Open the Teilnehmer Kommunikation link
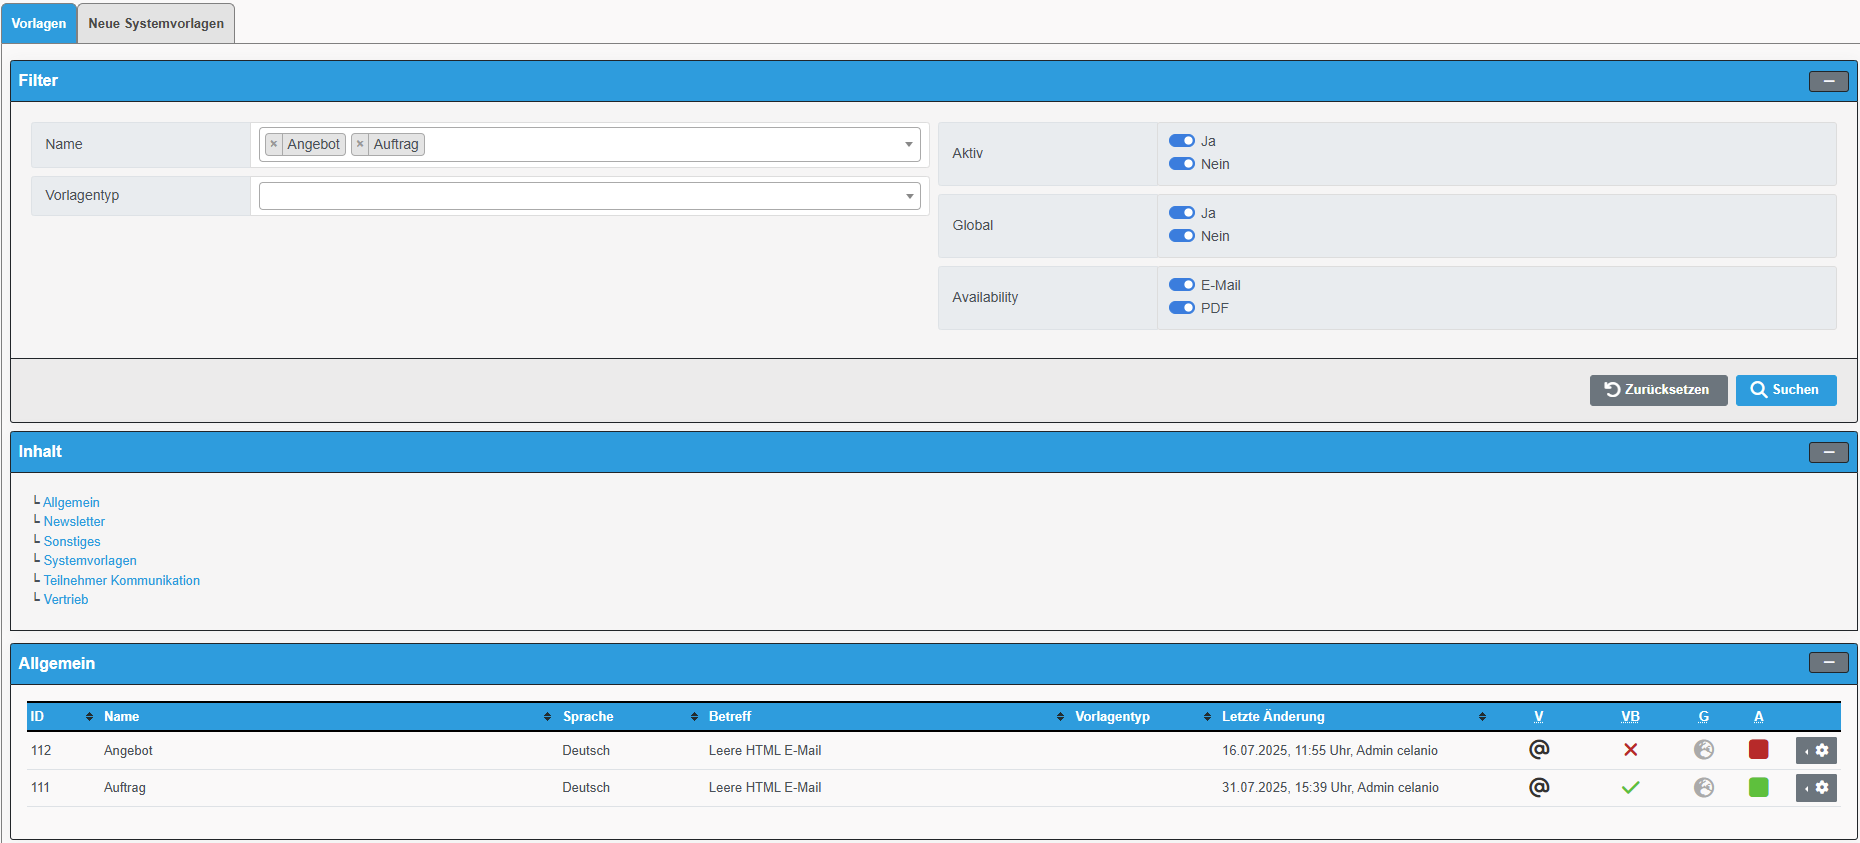 pos(121,580)
